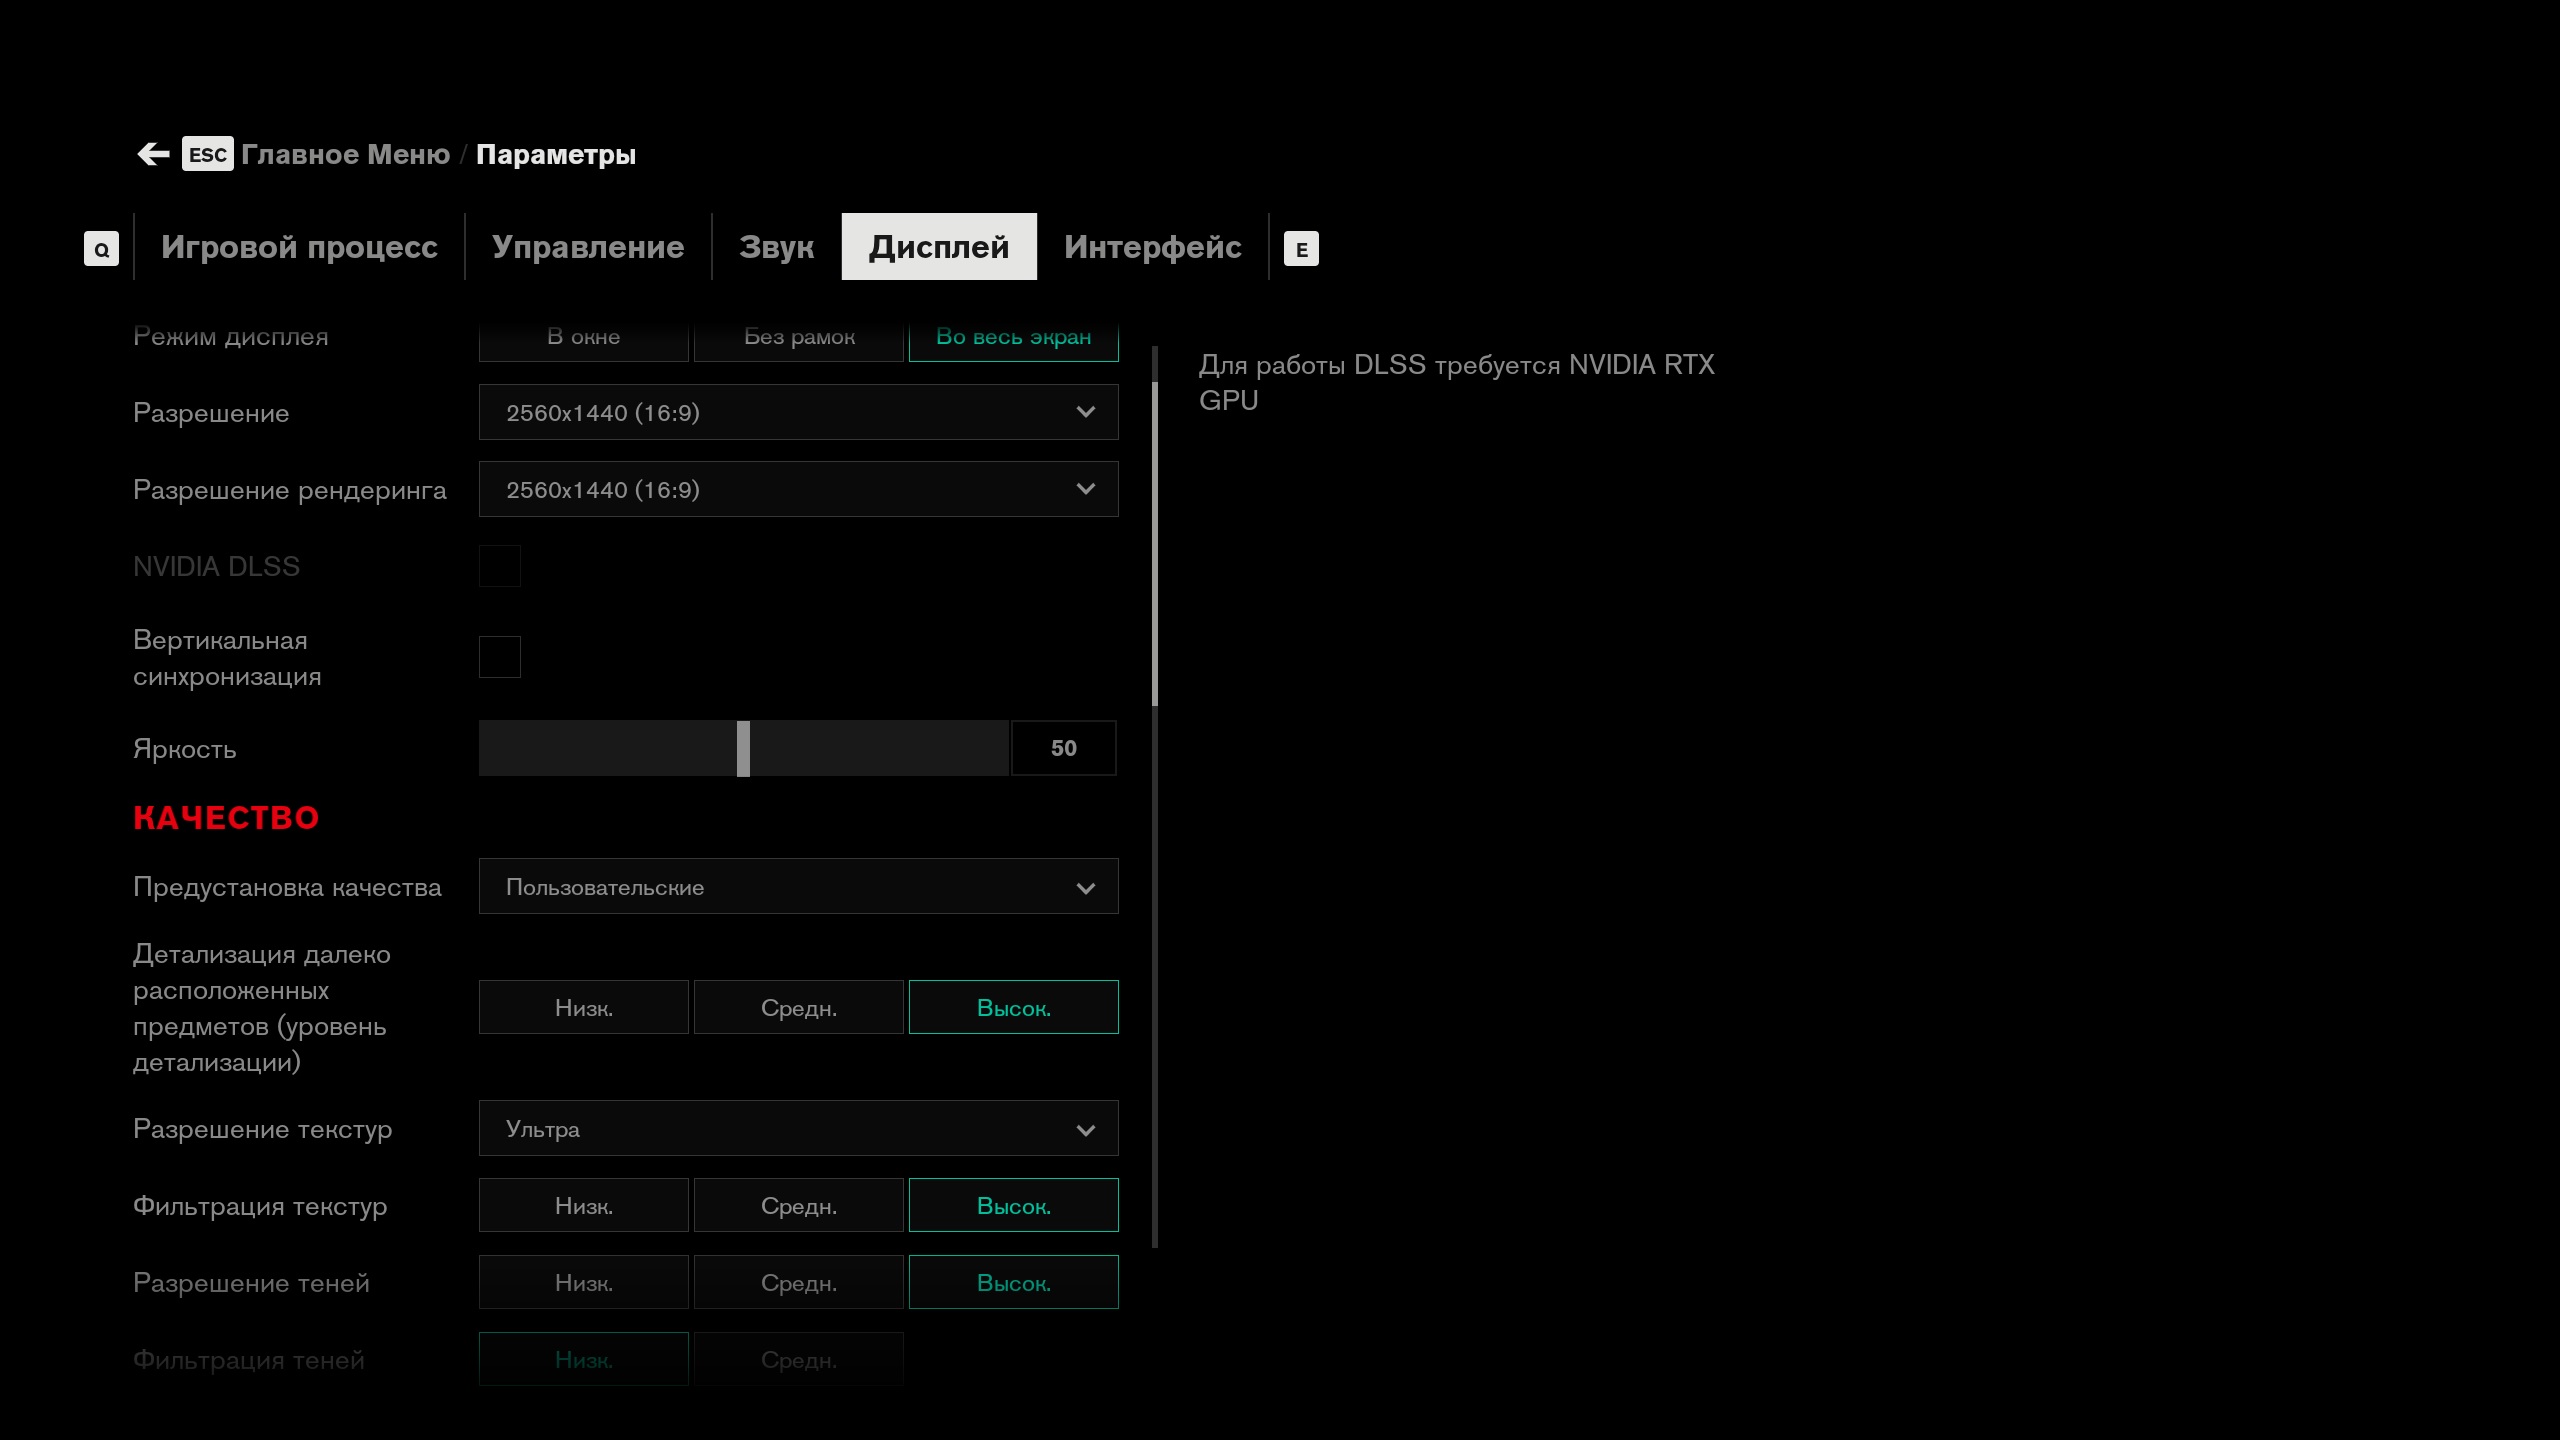Screen dimensions: 2560x1440
Task: Open the Разрешение текстур Ультра dropdown
Action: (x=798, y=1129)
